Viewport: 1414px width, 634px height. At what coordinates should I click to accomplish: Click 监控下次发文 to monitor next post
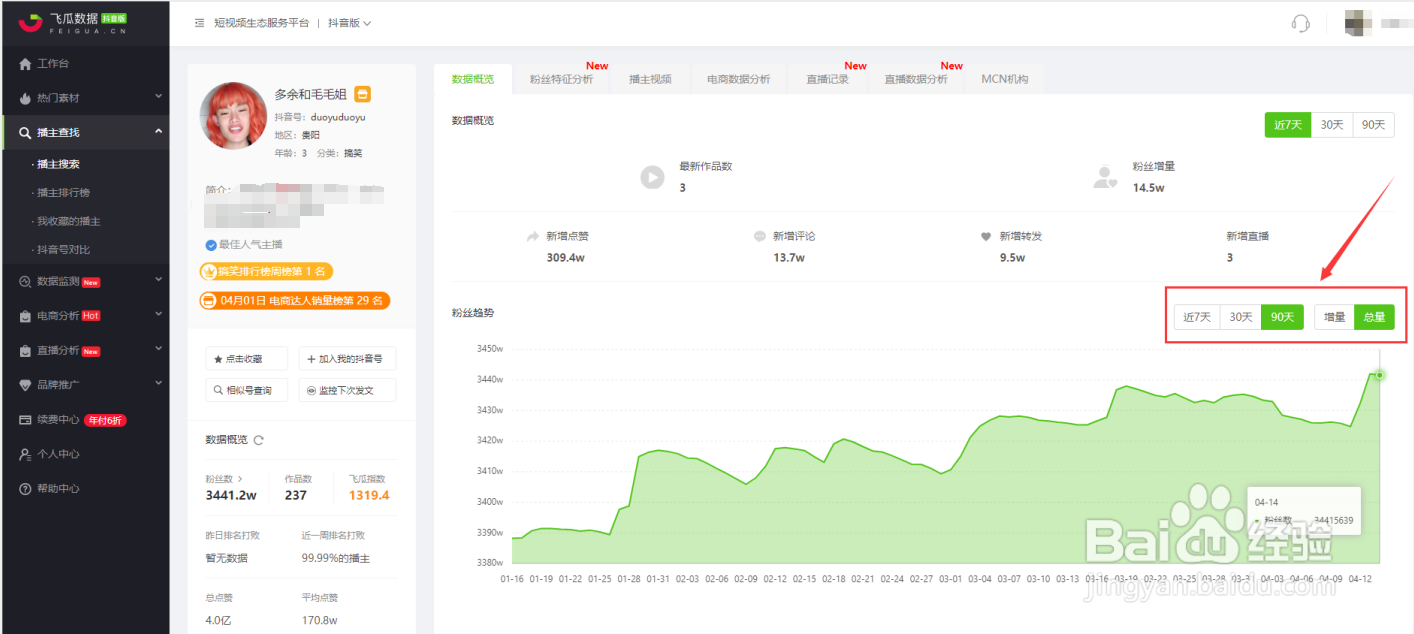tap(345, 389)
